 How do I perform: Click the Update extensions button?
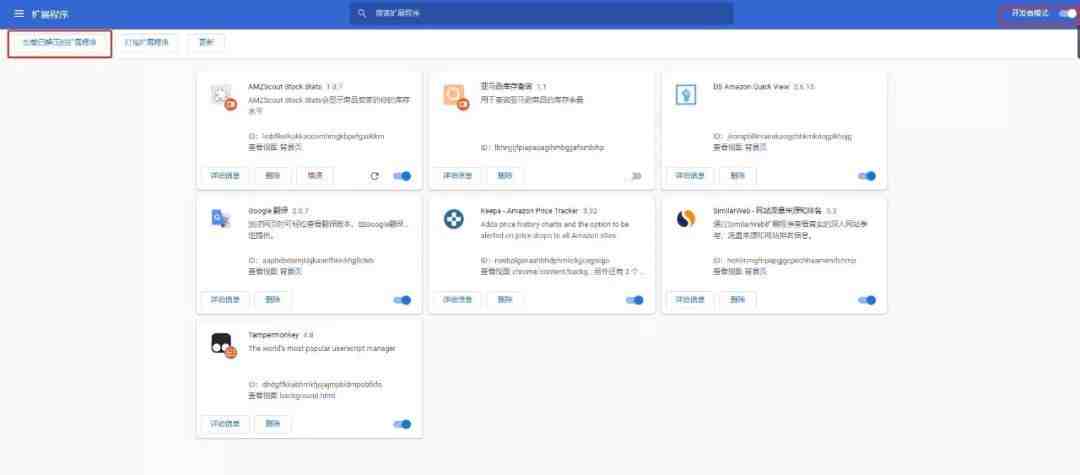click(206, 43)
